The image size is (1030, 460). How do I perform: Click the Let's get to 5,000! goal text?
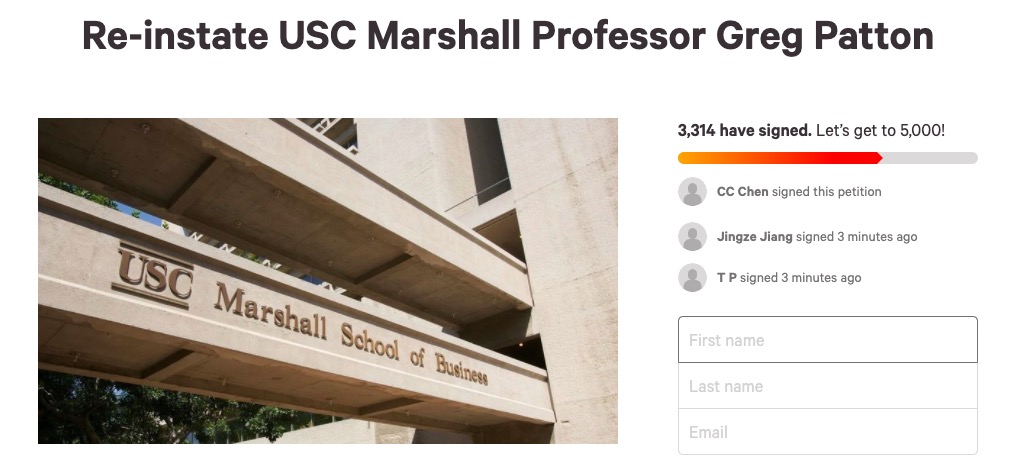[x=880, y=130]
